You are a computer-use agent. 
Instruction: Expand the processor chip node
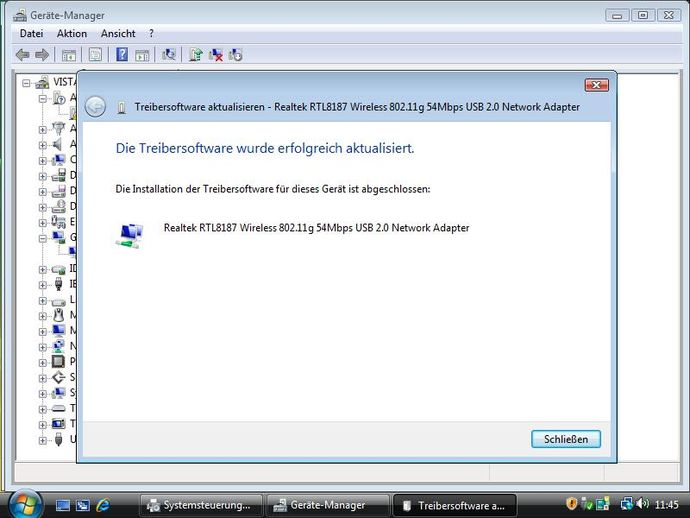click(x=43, y=363)
